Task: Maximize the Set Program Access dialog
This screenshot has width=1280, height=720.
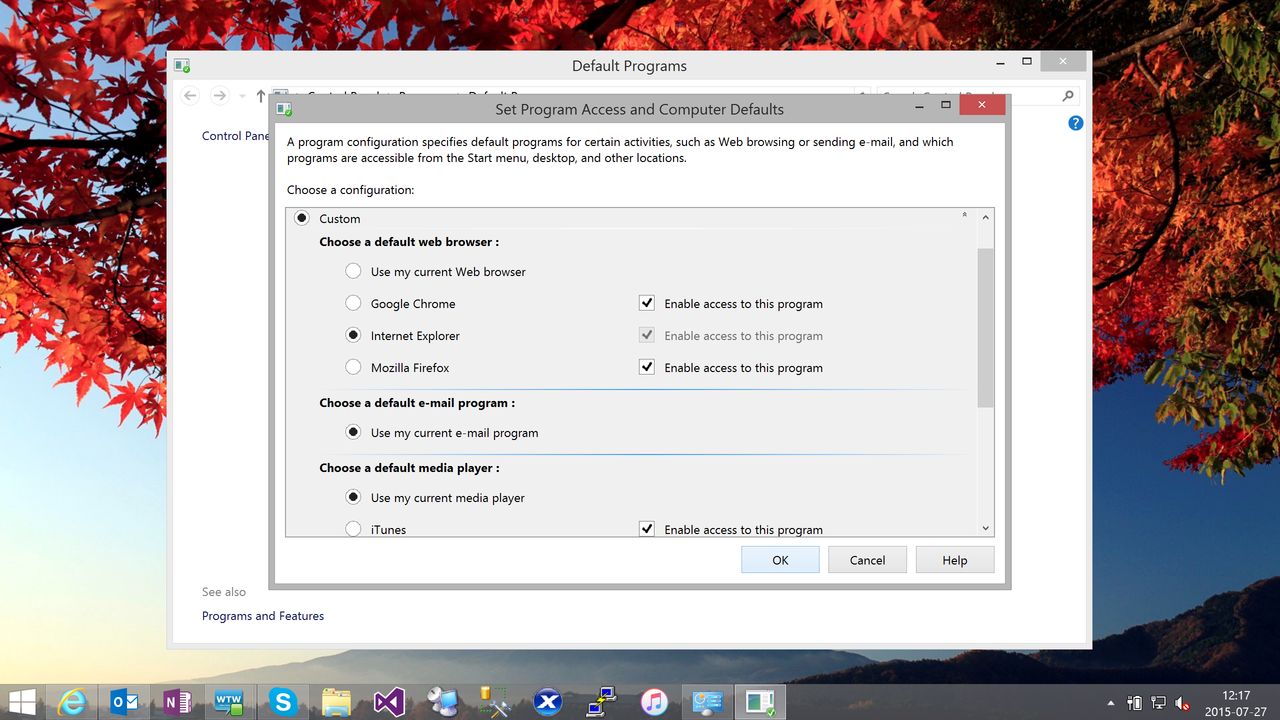Action: 946,104
